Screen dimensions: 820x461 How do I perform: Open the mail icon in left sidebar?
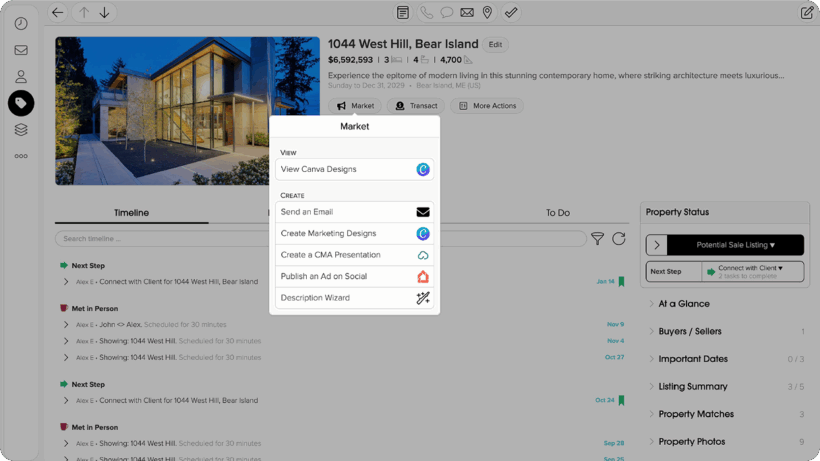pyautogui.click(x=21, y=50)
